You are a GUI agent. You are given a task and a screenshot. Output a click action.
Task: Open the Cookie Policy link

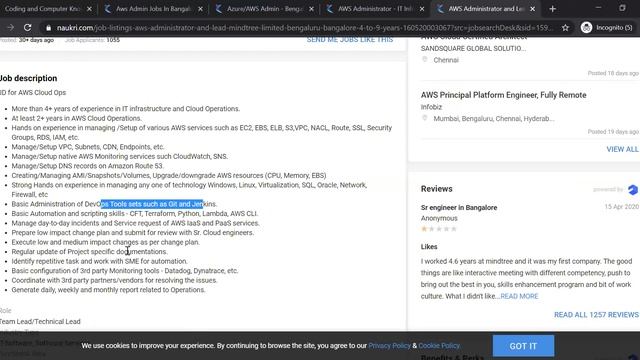[439, 346]
